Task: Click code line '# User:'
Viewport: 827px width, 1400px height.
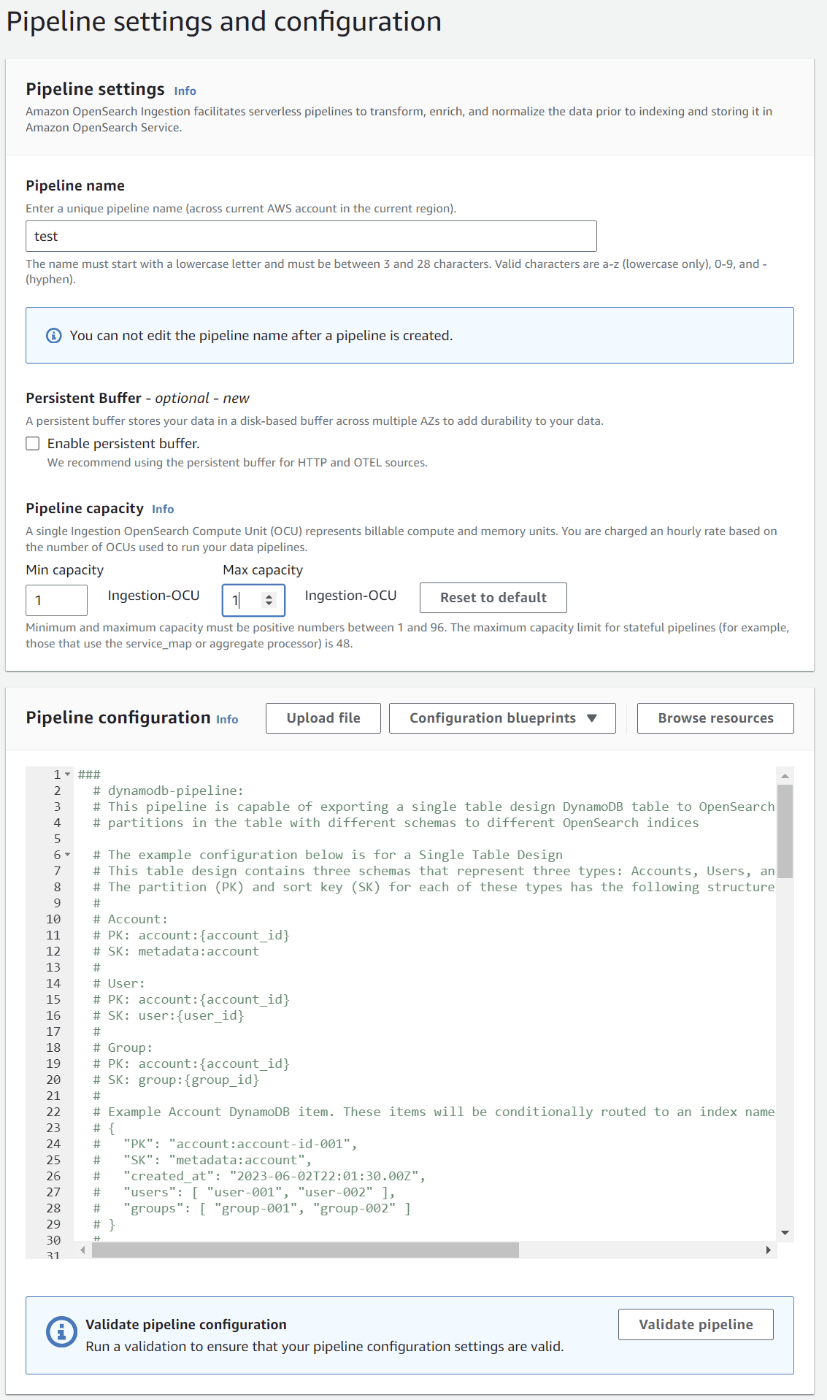Action: pyautogui.click(x=119, y=983)
